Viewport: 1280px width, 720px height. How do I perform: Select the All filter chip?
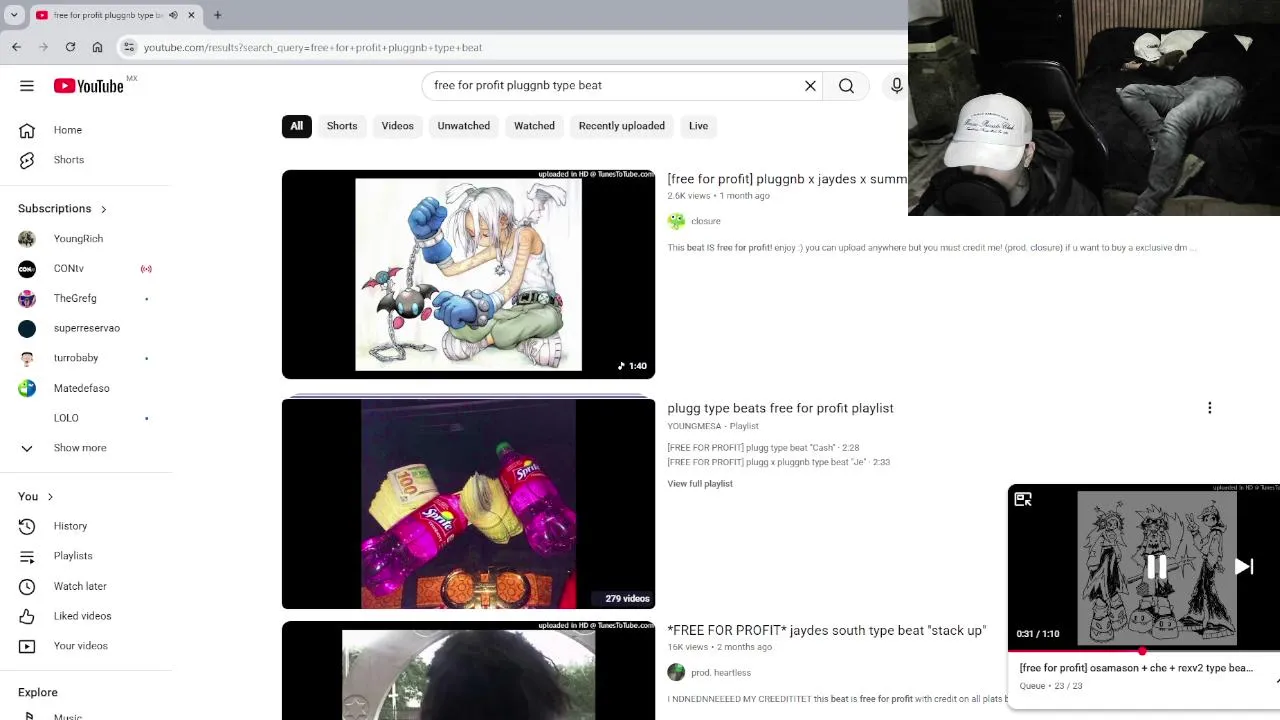296,126
